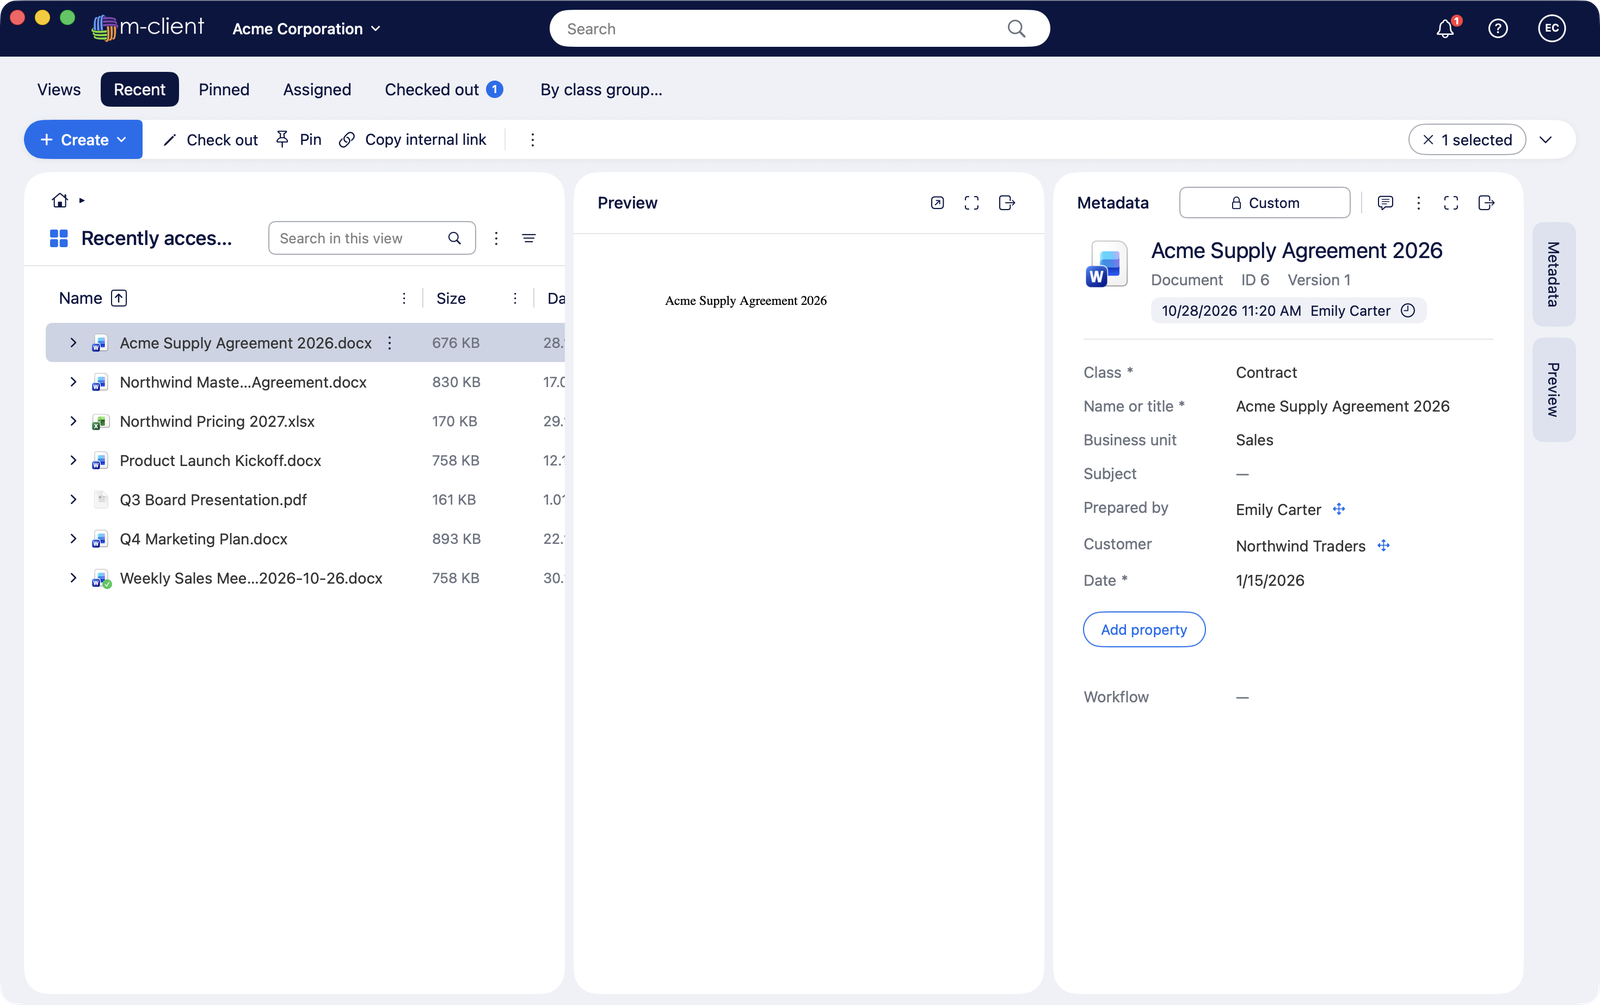Screen dimensions: 1600x1005
Task: Open Acme Corporation vault dropdown
Action: [306, 29]
